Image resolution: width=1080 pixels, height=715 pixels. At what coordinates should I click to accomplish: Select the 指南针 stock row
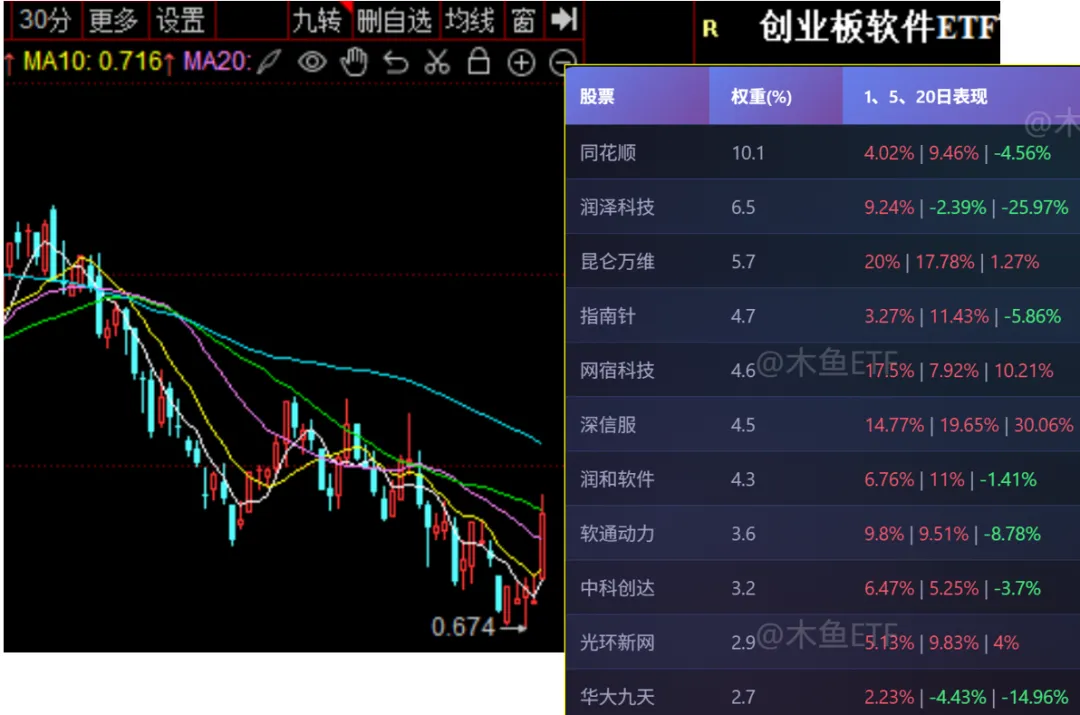[x=822, y=315]
